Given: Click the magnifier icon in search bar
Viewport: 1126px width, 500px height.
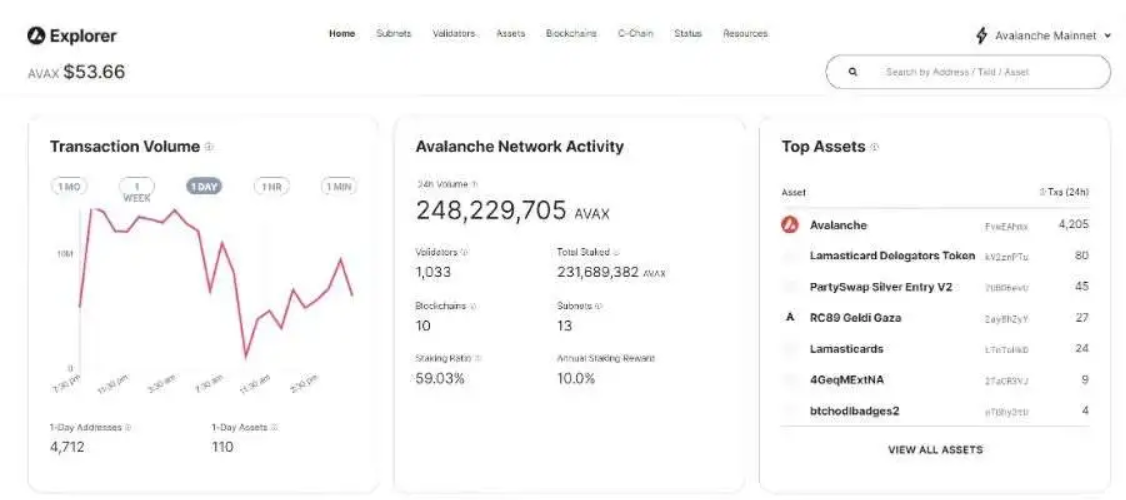Looking at the screenshot, I should pos(852,72).
